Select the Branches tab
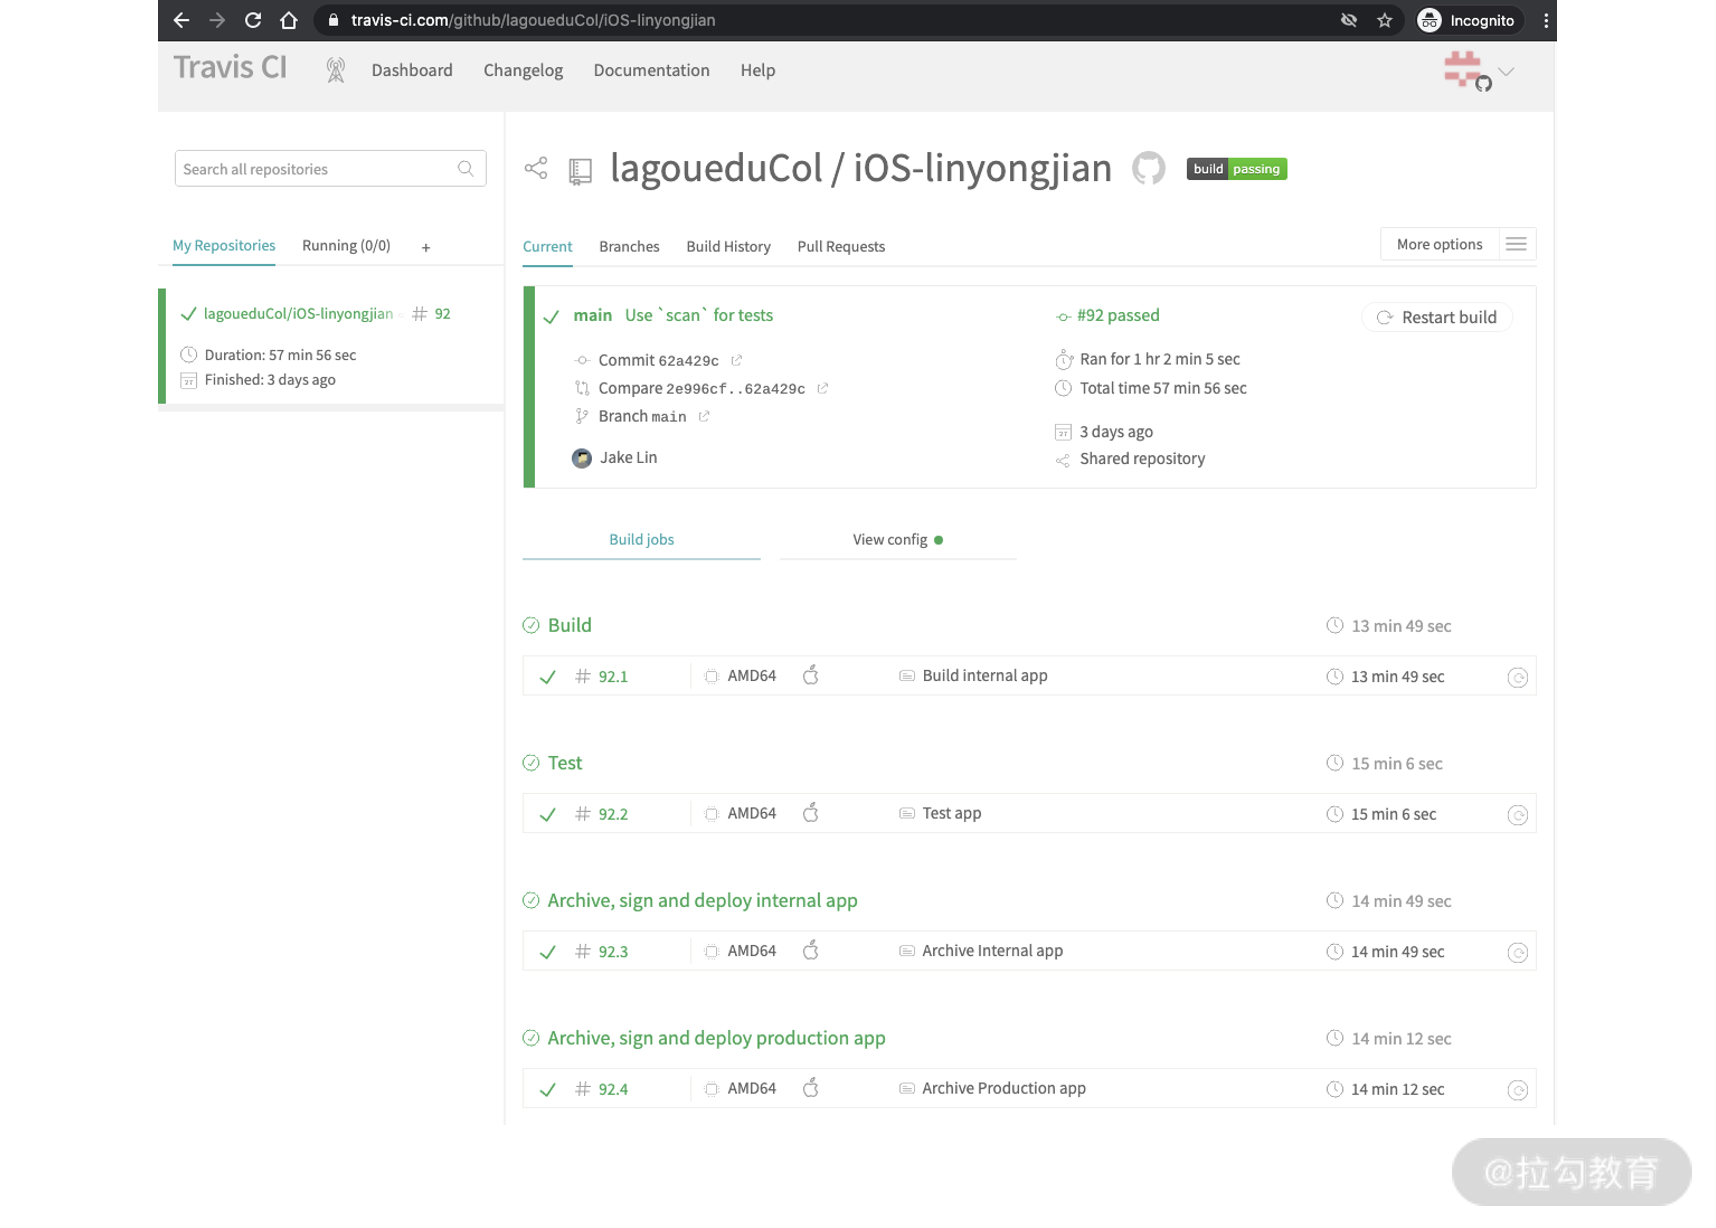Screen dimensions: 1716x1228 click(x=629, y=247)
